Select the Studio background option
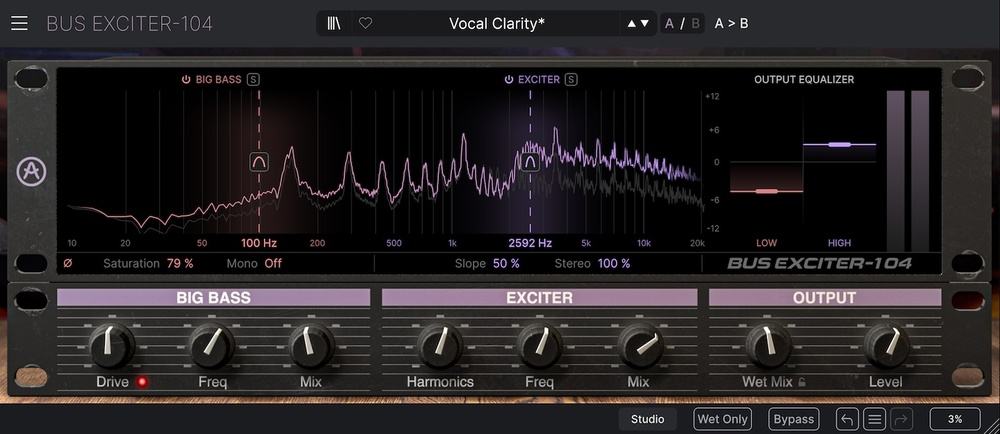The height and width of the screenshot is (434, 1000). coord(647,419)
